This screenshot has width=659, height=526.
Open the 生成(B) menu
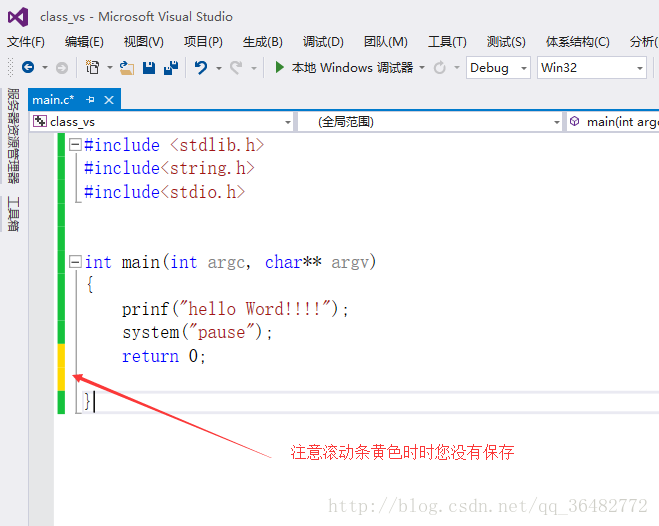263,42
